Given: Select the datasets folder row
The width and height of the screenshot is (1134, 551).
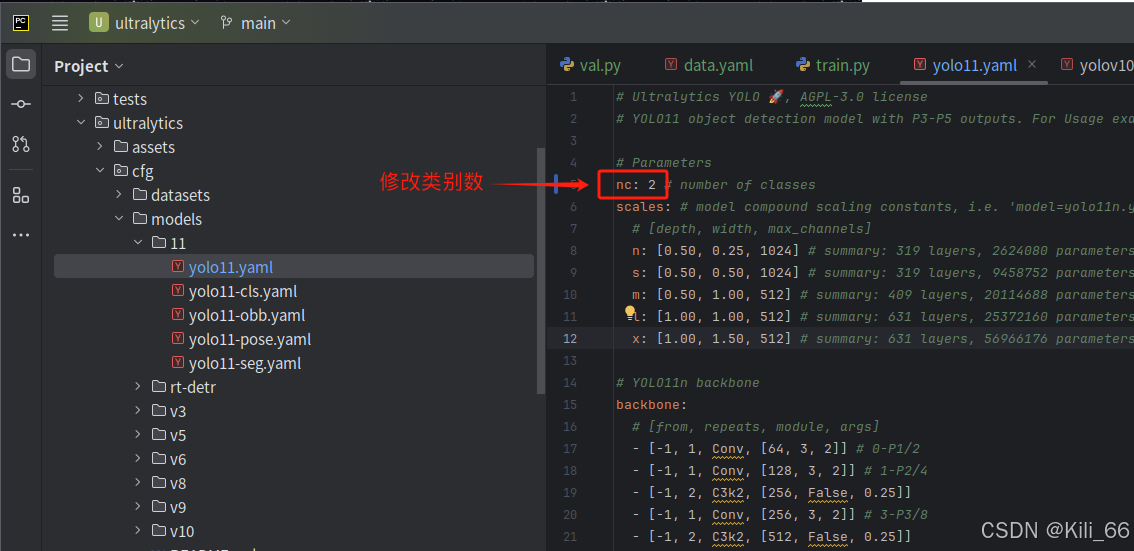Looking at the screenshot, I should pos(294,195).
